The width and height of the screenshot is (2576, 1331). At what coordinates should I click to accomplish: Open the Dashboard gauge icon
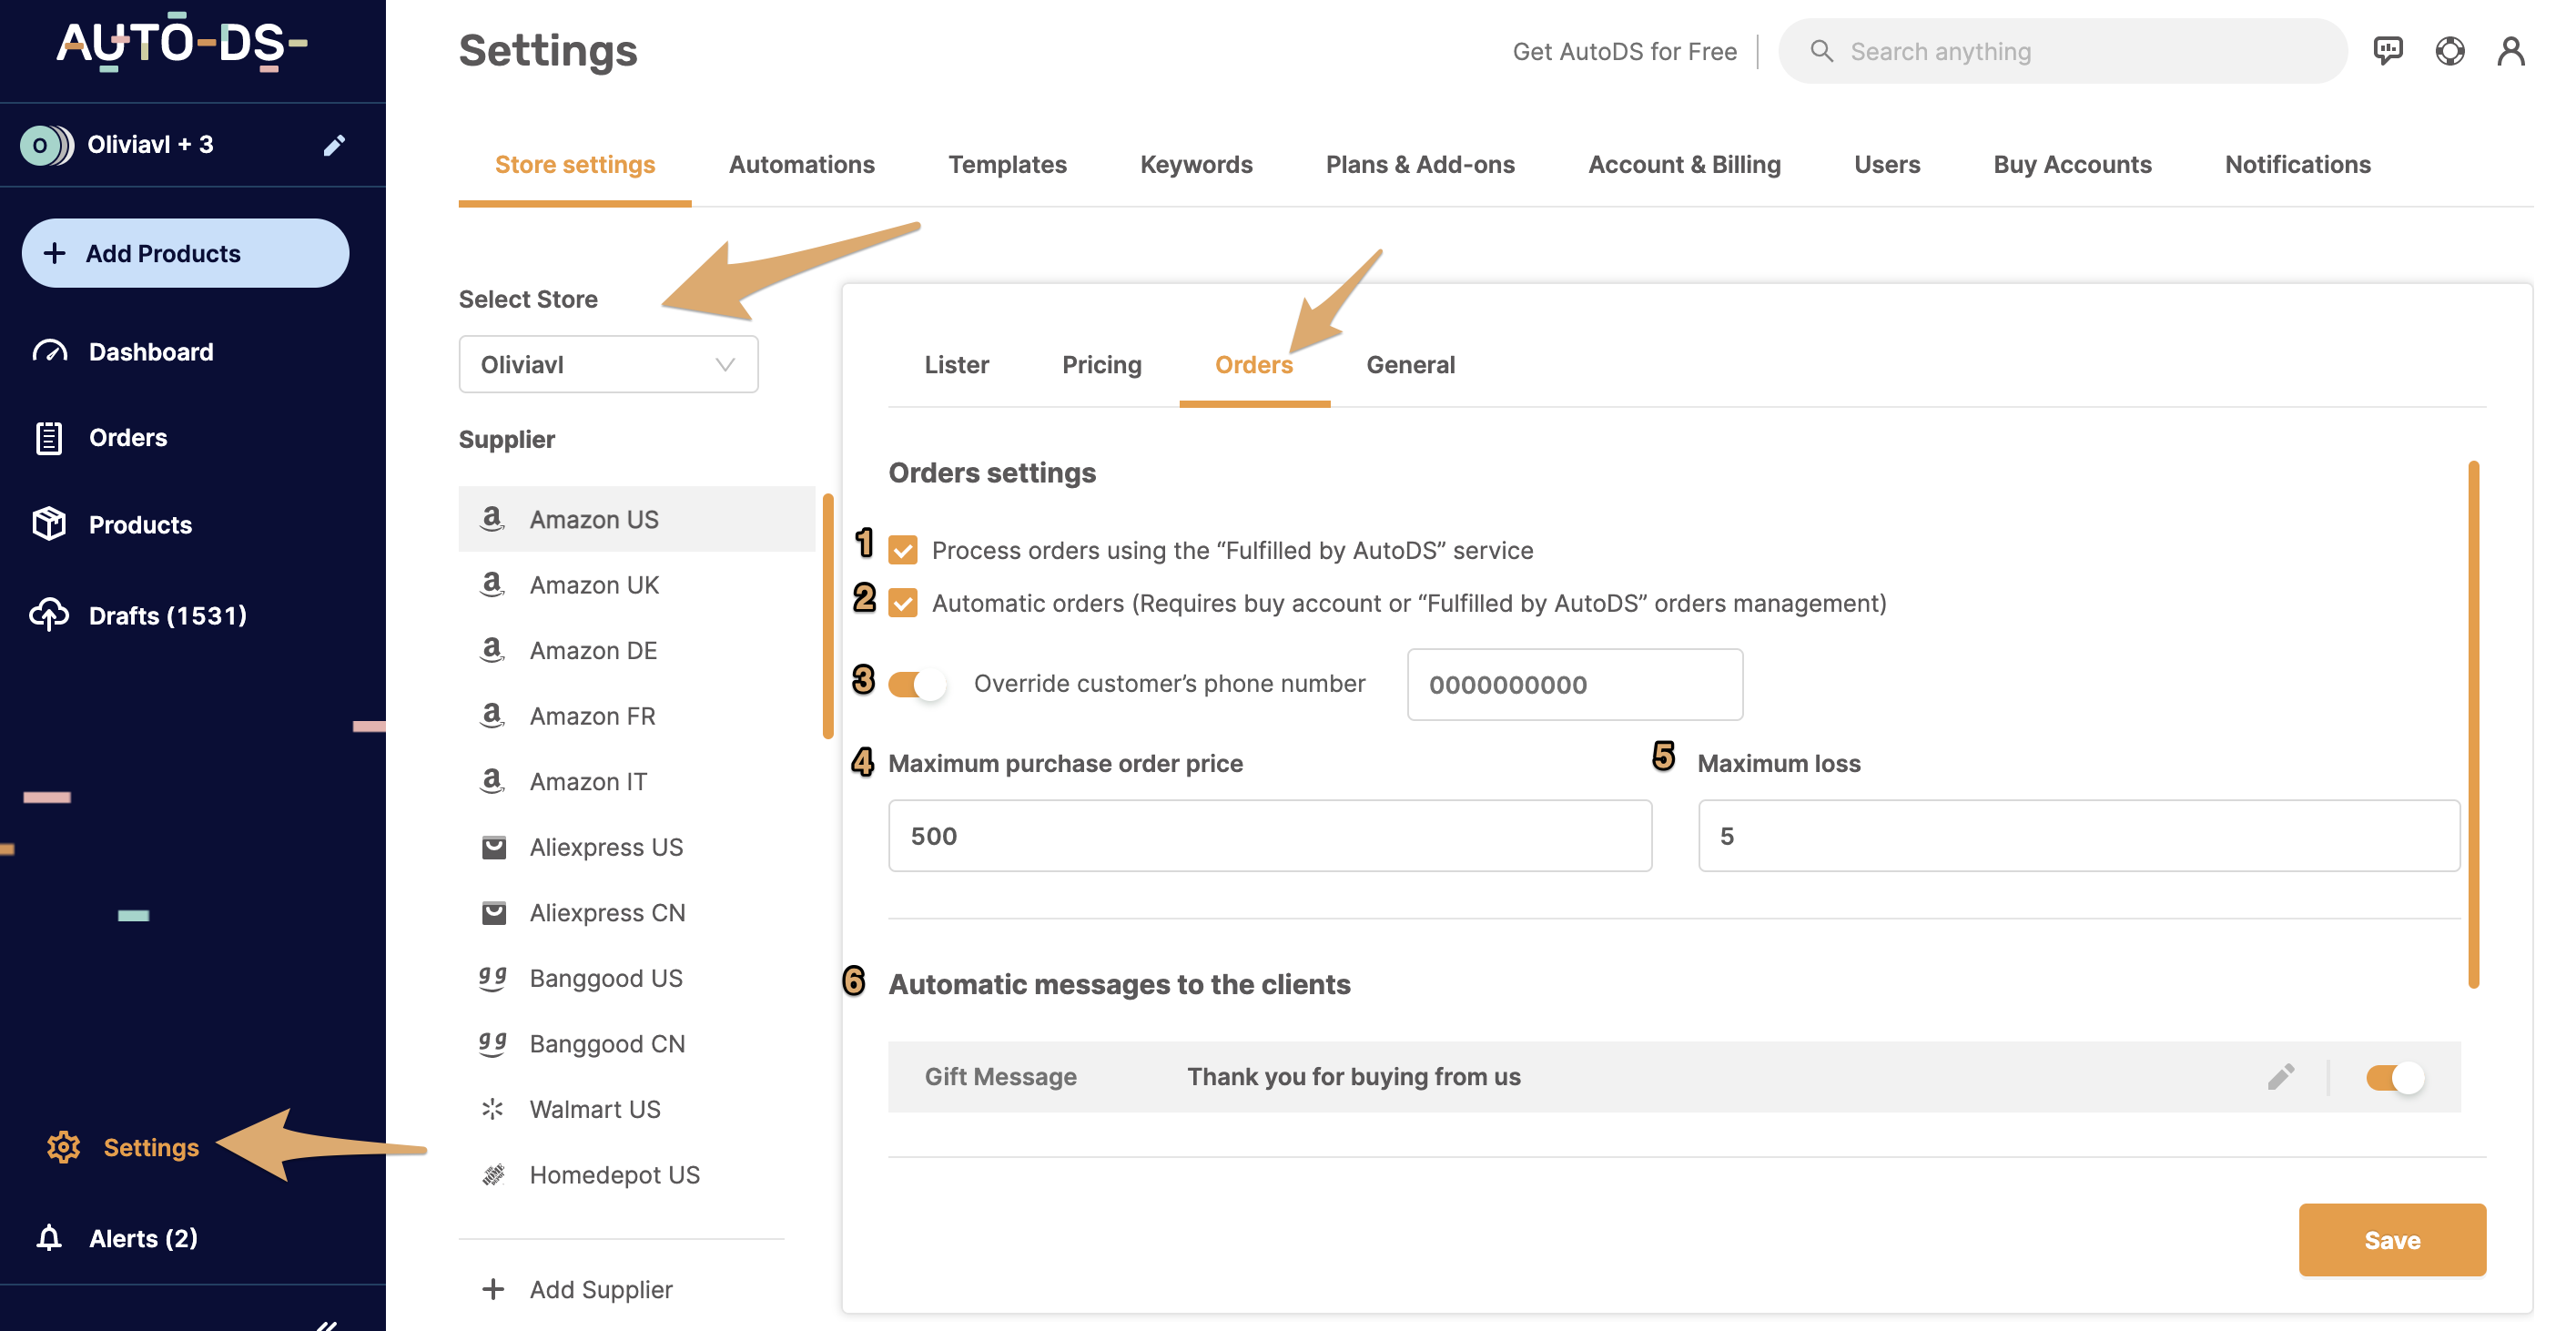pos(49,352)
